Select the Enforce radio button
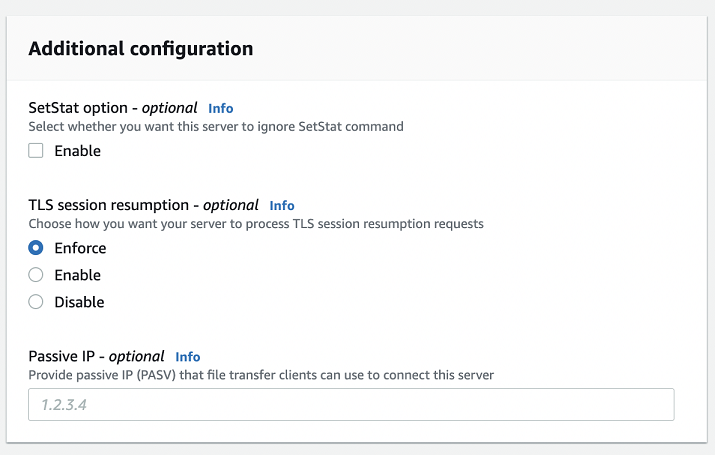Screen dimensions: 715x455 [36, 248]
